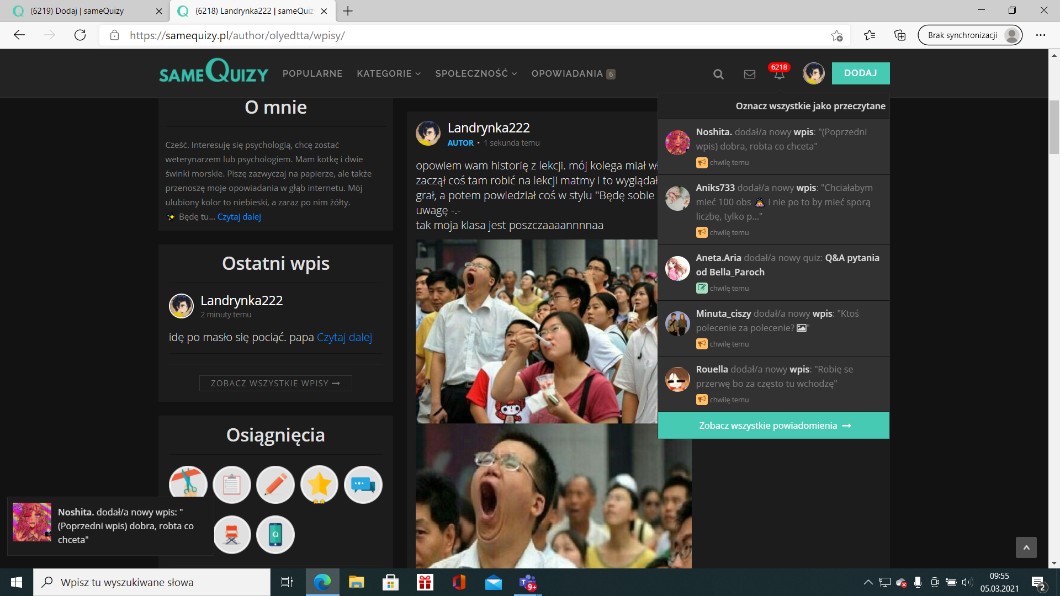Click Zobacz wszystkie powiadomienia button
This screenshot has height=596, width=1060.
[774, 425]
